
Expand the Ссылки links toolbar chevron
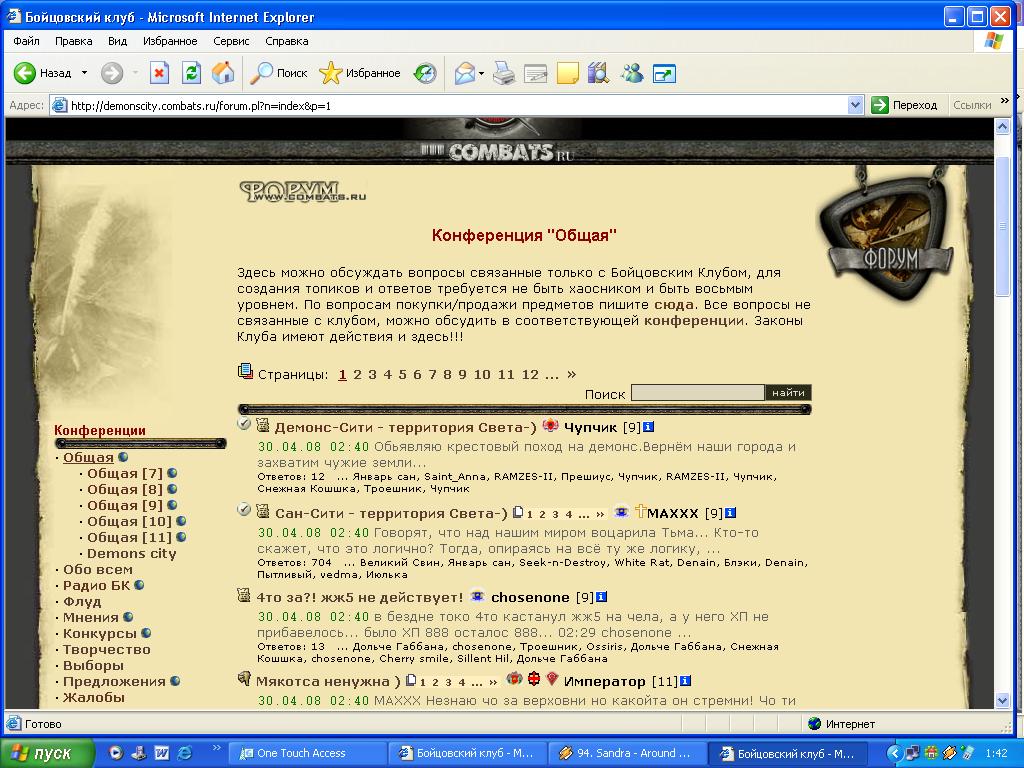click(x=1004, y=101)
